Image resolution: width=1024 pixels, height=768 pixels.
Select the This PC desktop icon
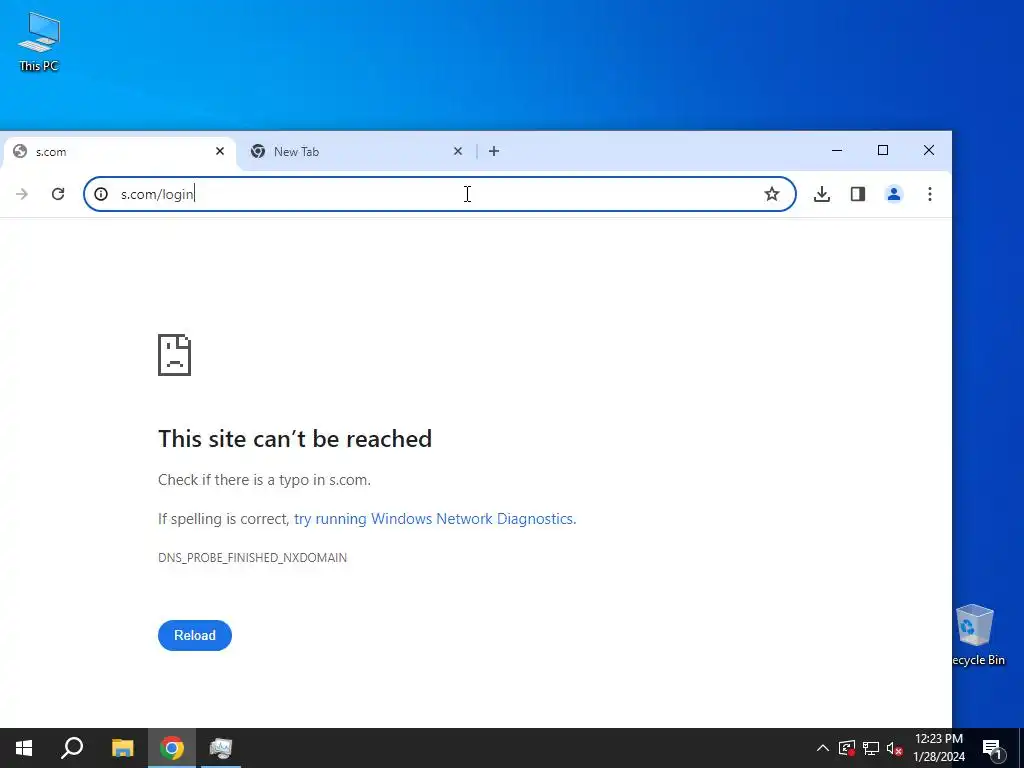pos(39,42)
